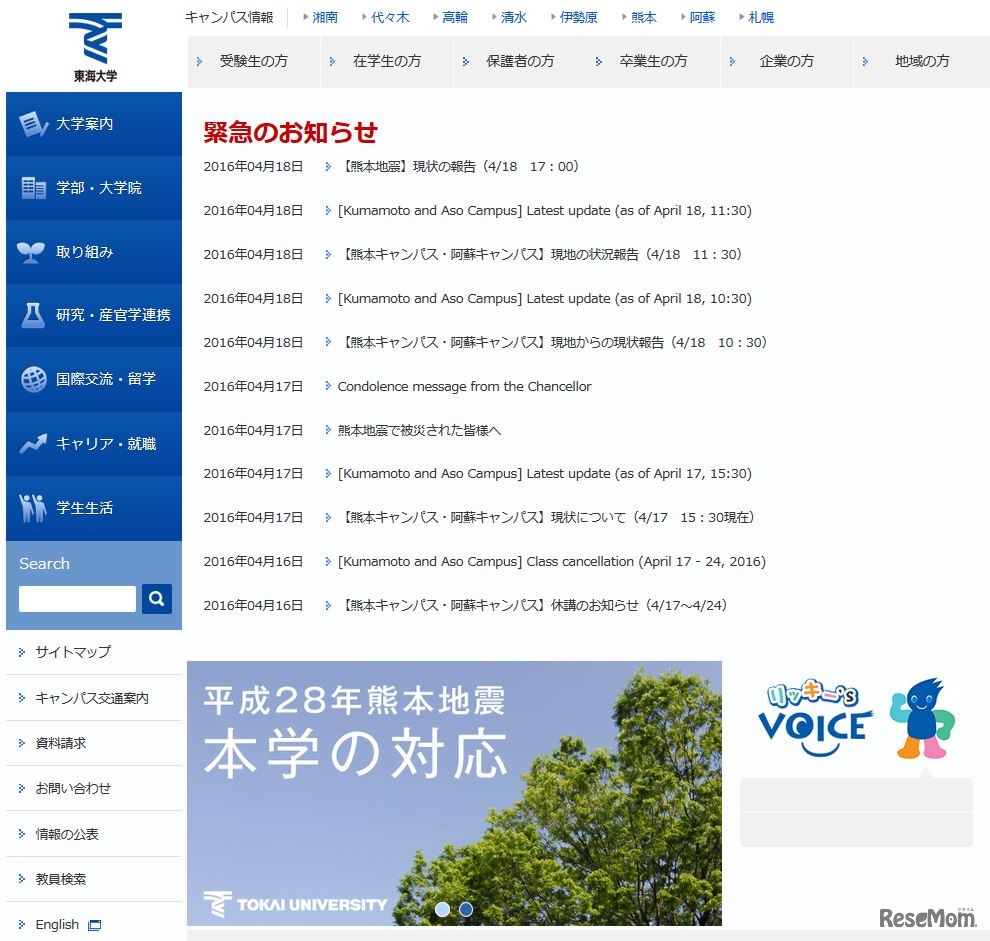
Task: Switch to the 受験生の方 tab
Action: click(x=253, y=61)
